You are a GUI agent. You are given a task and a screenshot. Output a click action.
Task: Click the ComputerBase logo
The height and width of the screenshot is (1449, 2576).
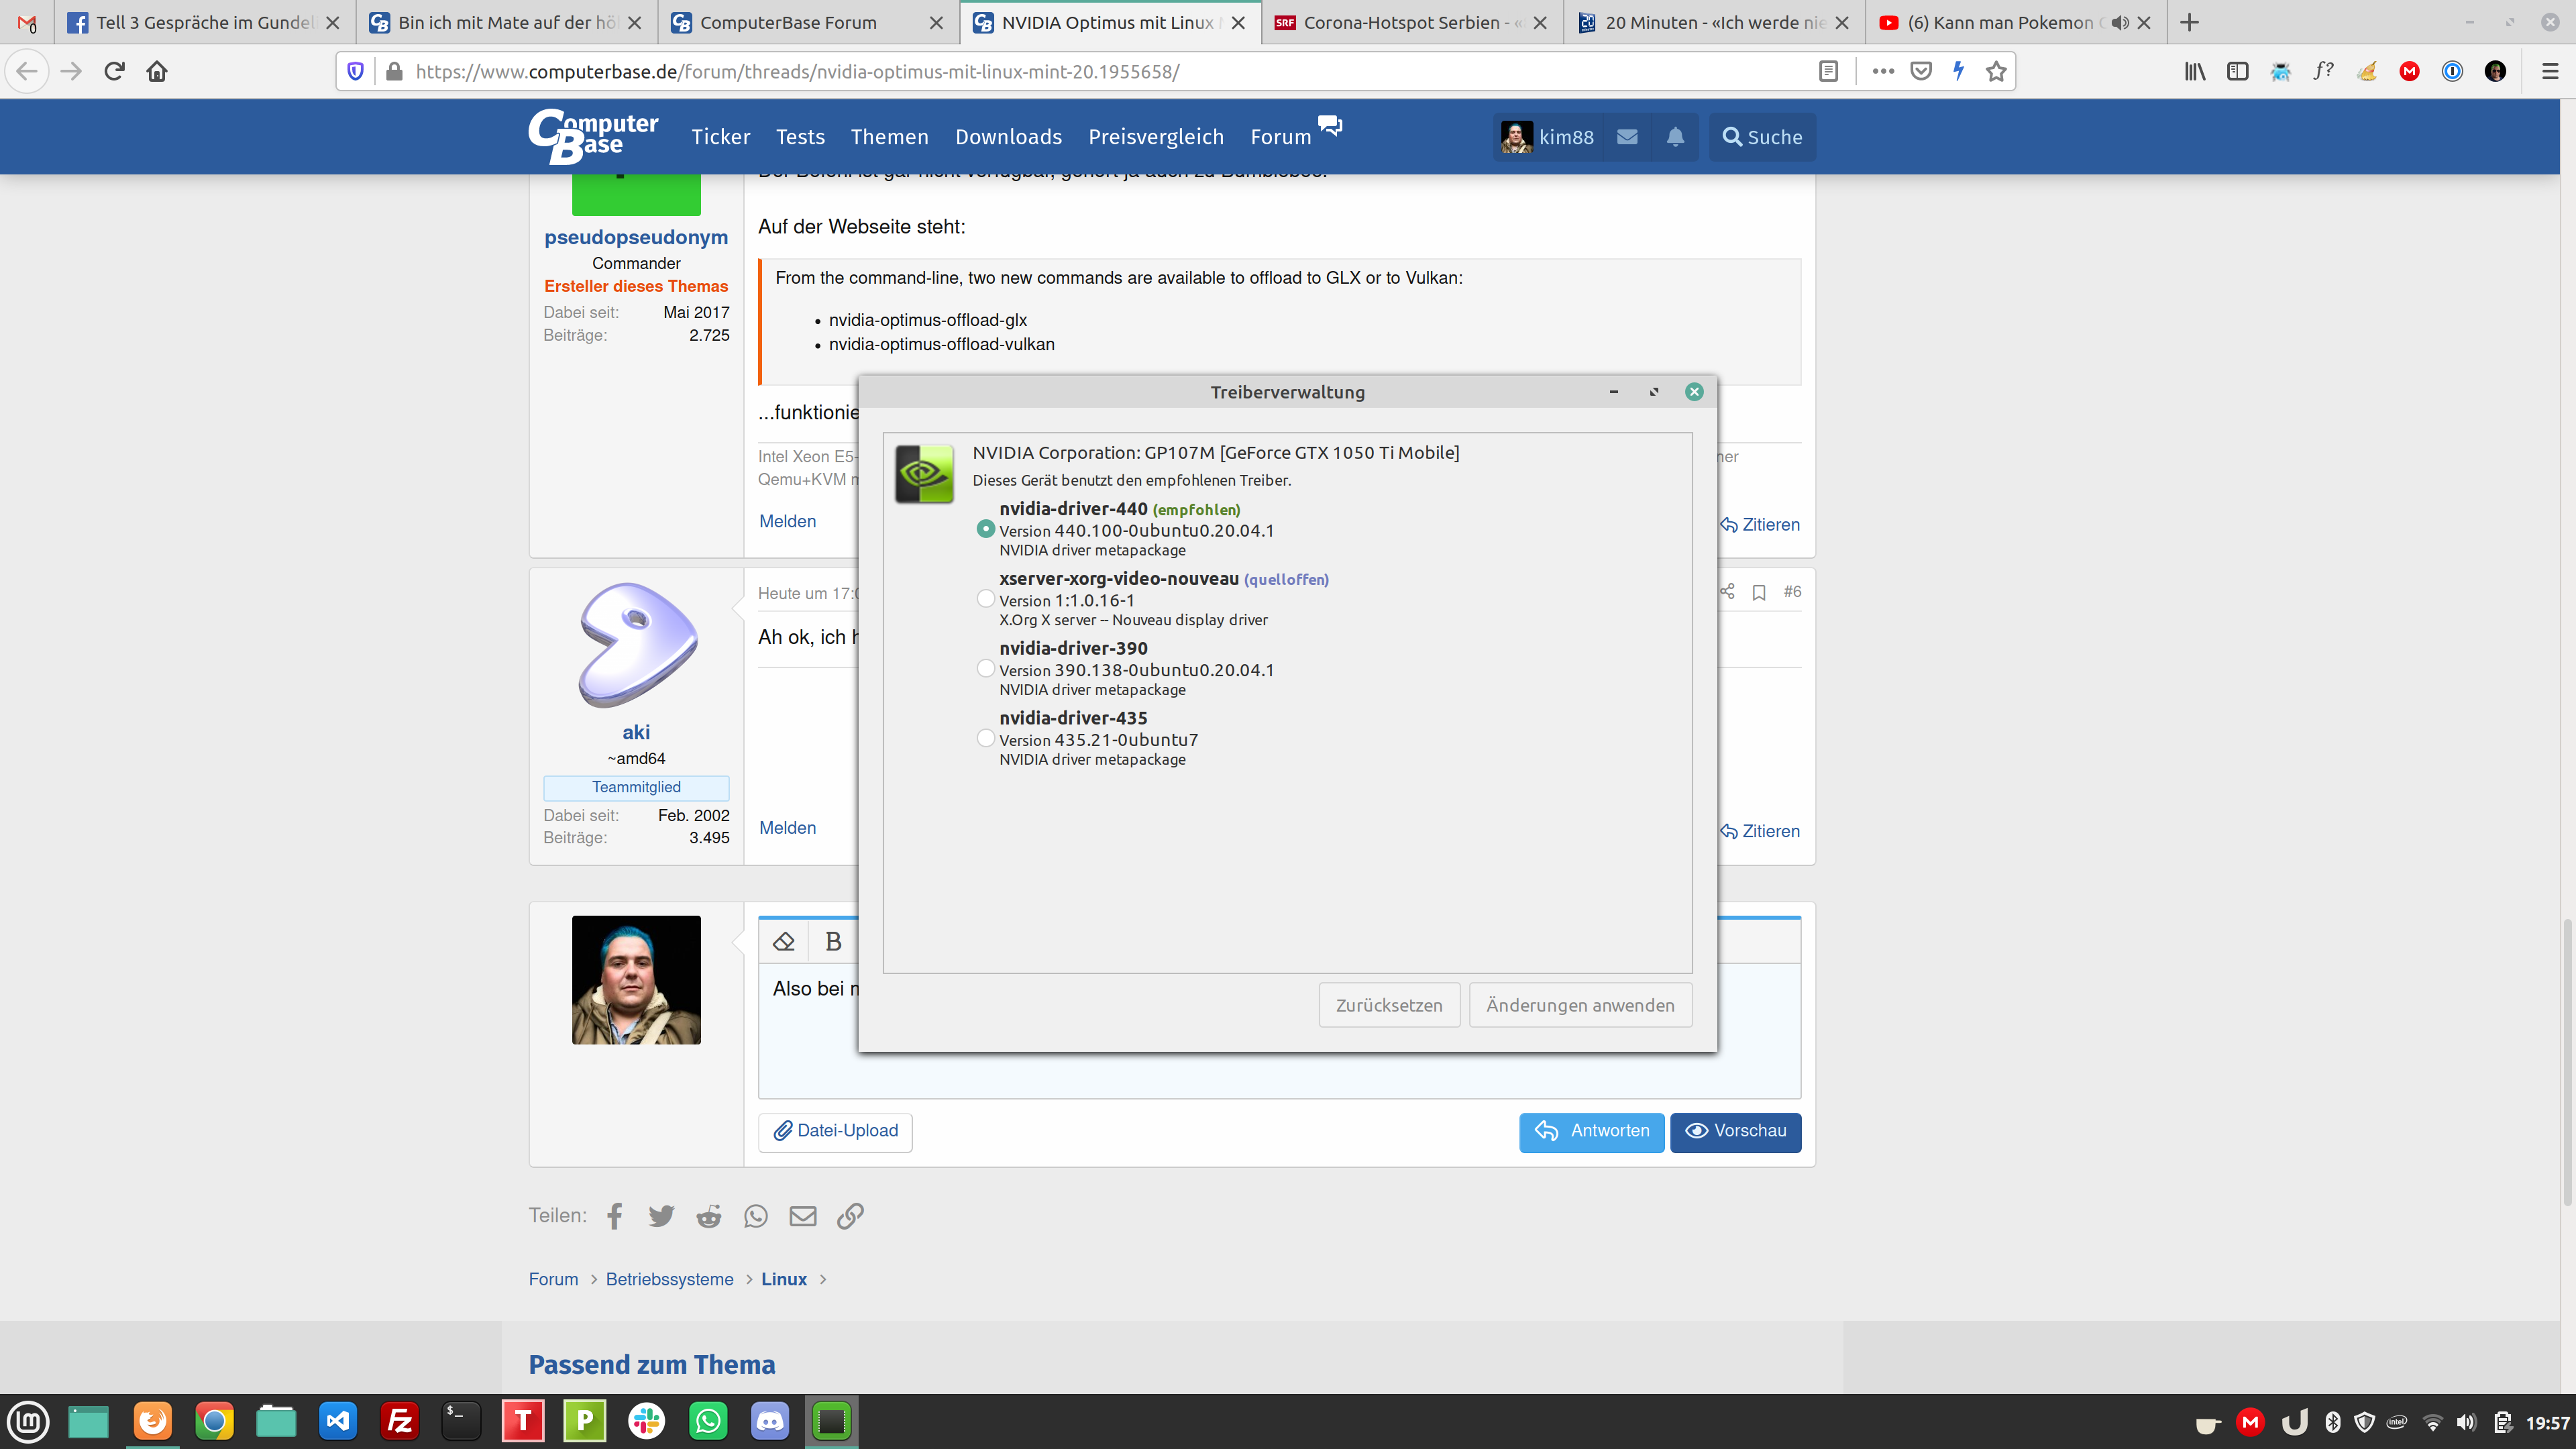[x=593, y=136]
